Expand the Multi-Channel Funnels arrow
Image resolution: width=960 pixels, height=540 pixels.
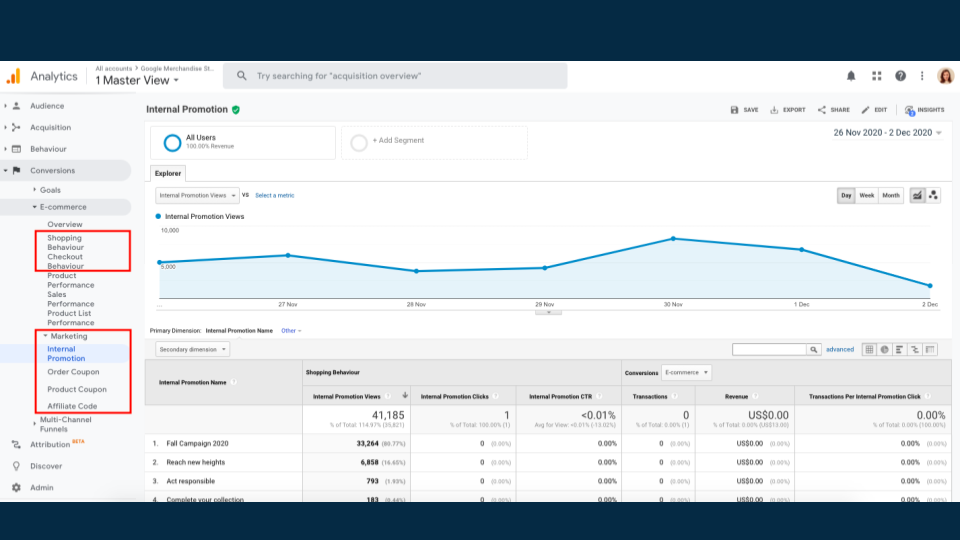(34, 424)
